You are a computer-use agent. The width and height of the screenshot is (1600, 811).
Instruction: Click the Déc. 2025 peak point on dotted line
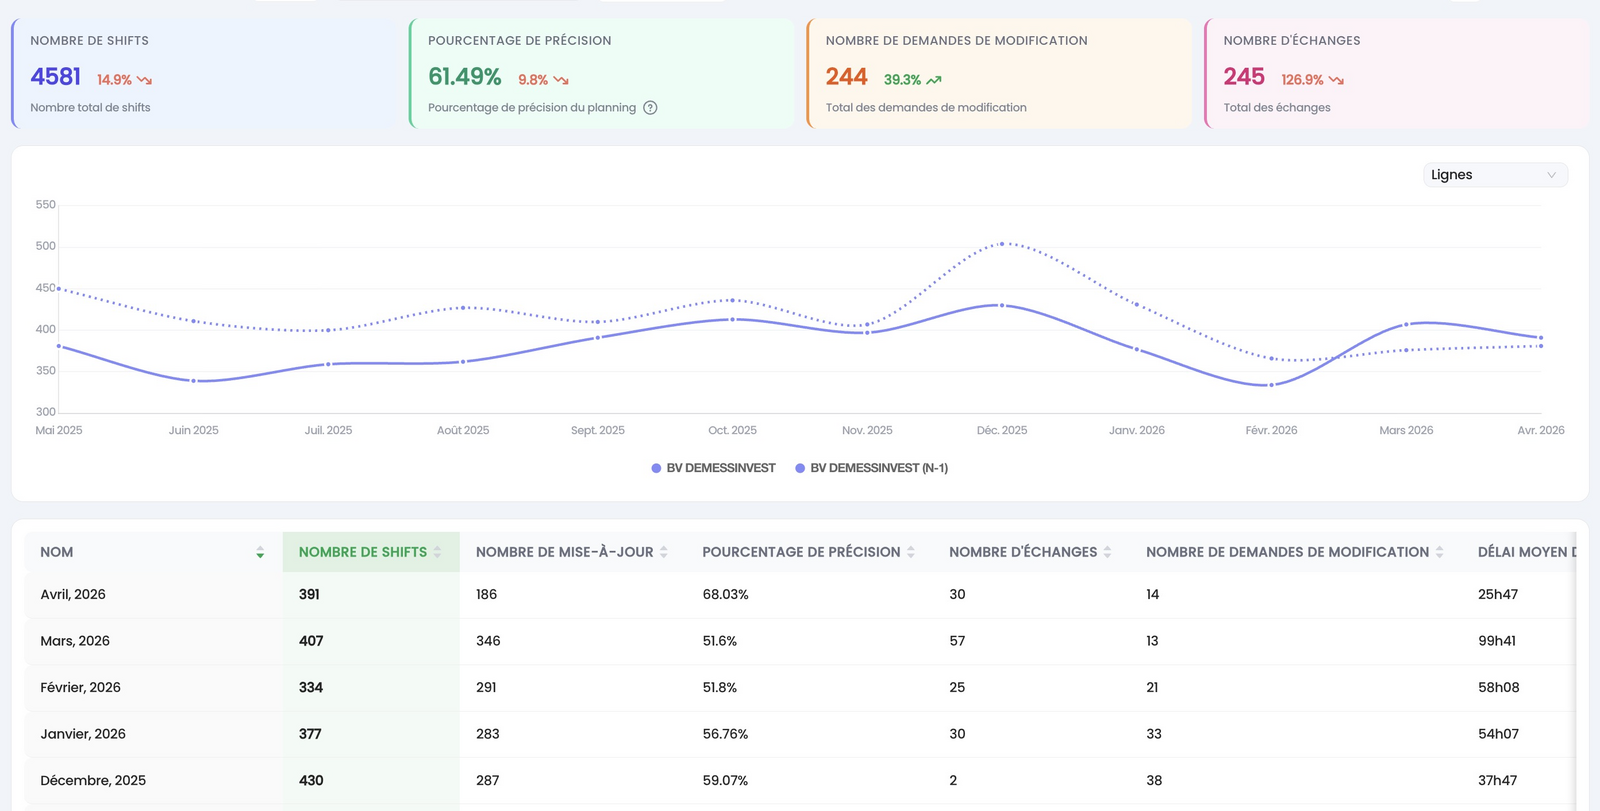pos(1002,243)
